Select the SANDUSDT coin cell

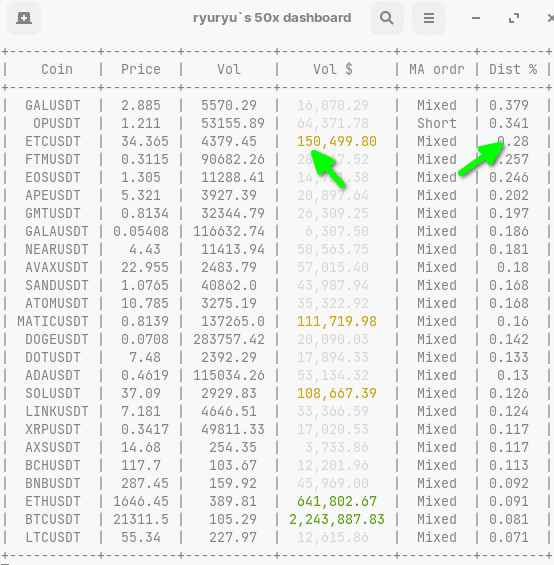[57, 285]
